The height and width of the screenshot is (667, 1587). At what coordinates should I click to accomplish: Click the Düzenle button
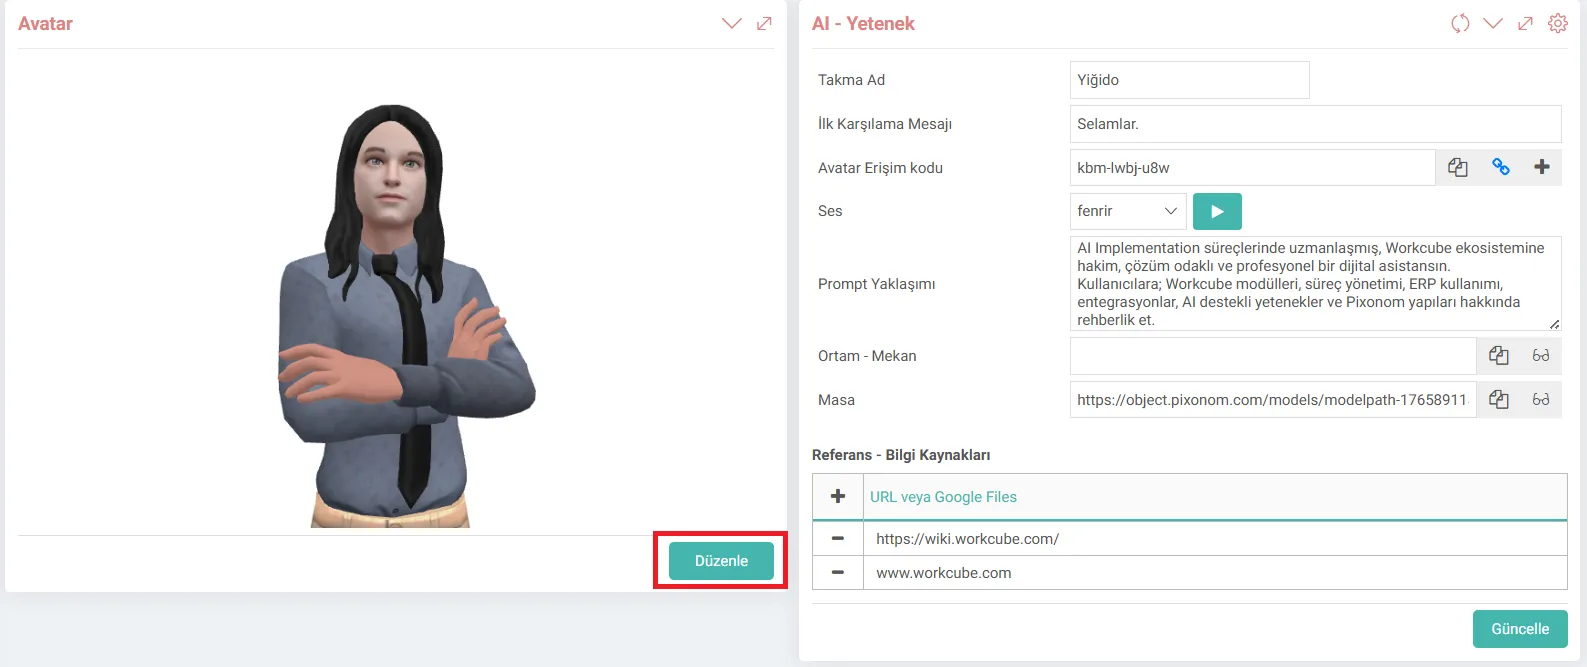point(721,561)
